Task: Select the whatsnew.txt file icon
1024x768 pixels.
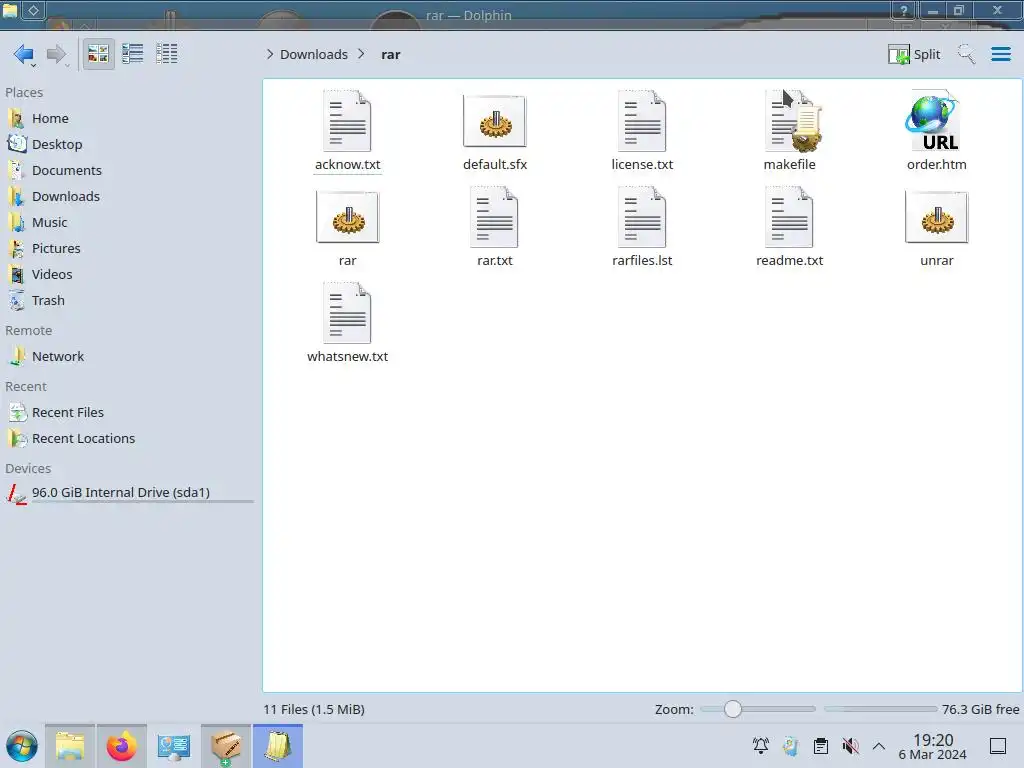Action: [x=347, y=313]
